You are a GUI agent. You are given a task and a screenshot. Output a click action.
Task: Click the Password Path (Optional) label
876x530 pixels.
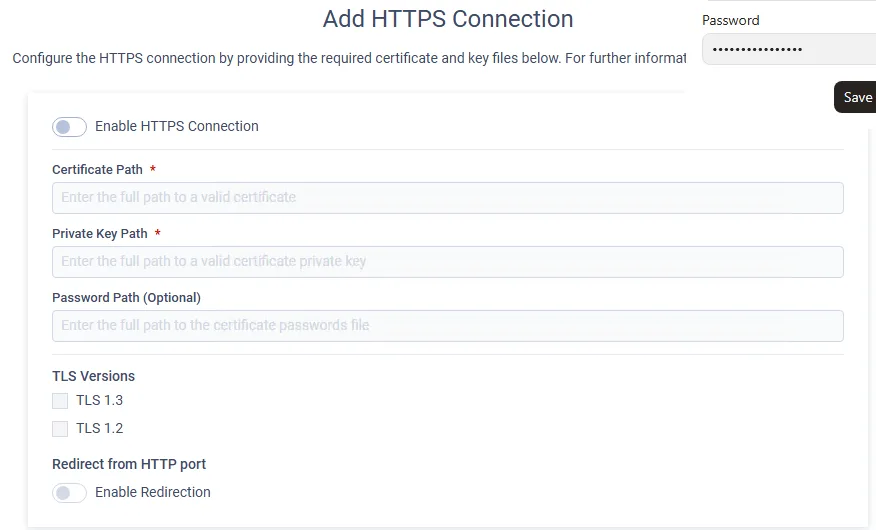(126, 298)
